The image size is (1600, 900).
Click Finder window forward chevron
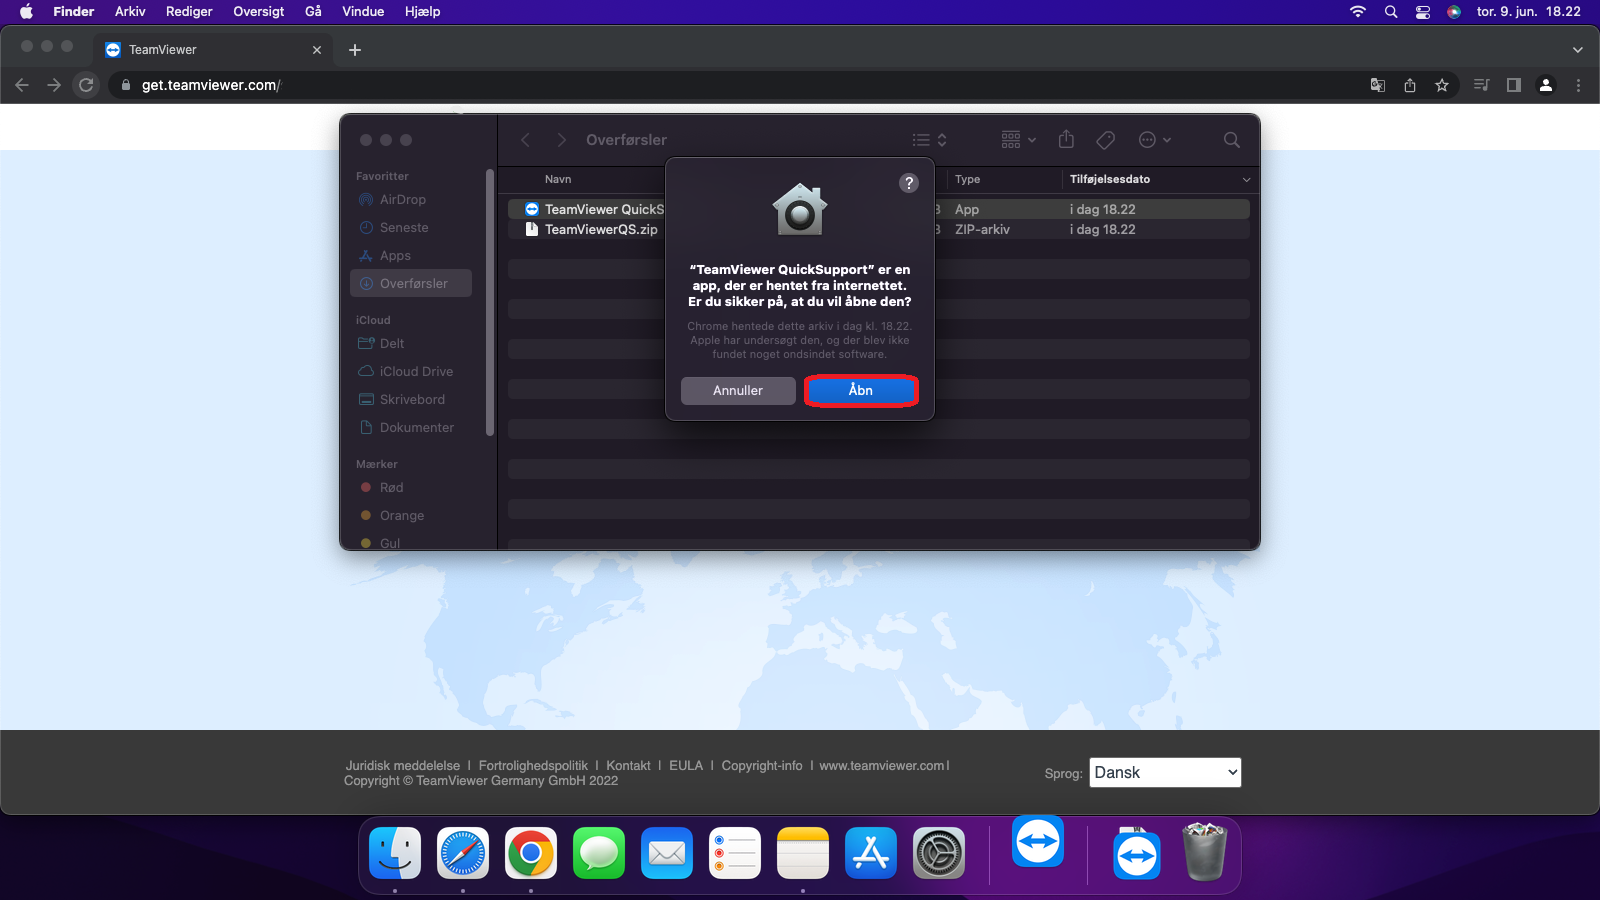(x=561, y=140)
